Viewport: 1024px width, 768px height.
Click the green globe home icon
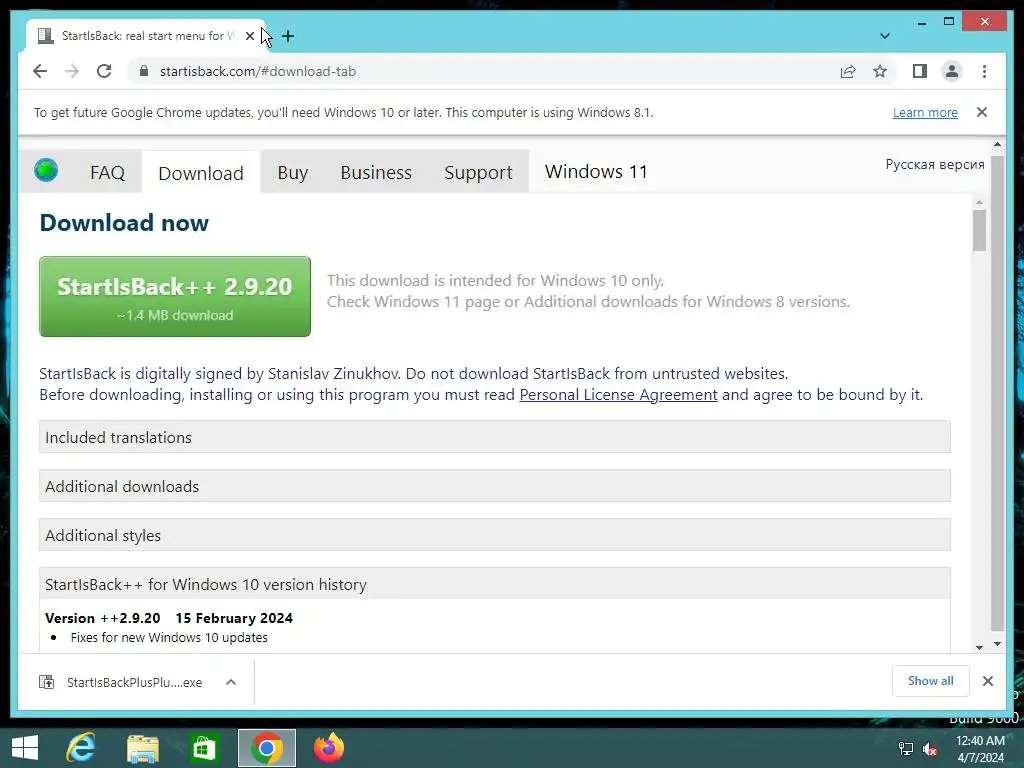point(46,170)
